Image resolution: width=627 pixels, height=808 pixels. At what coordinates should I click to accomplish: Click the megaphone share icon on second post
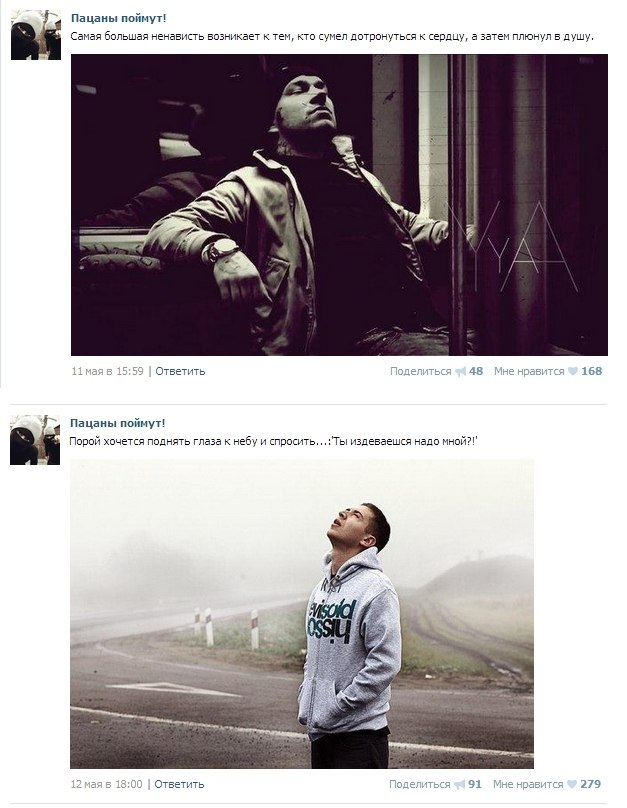[x=459, y=785]
